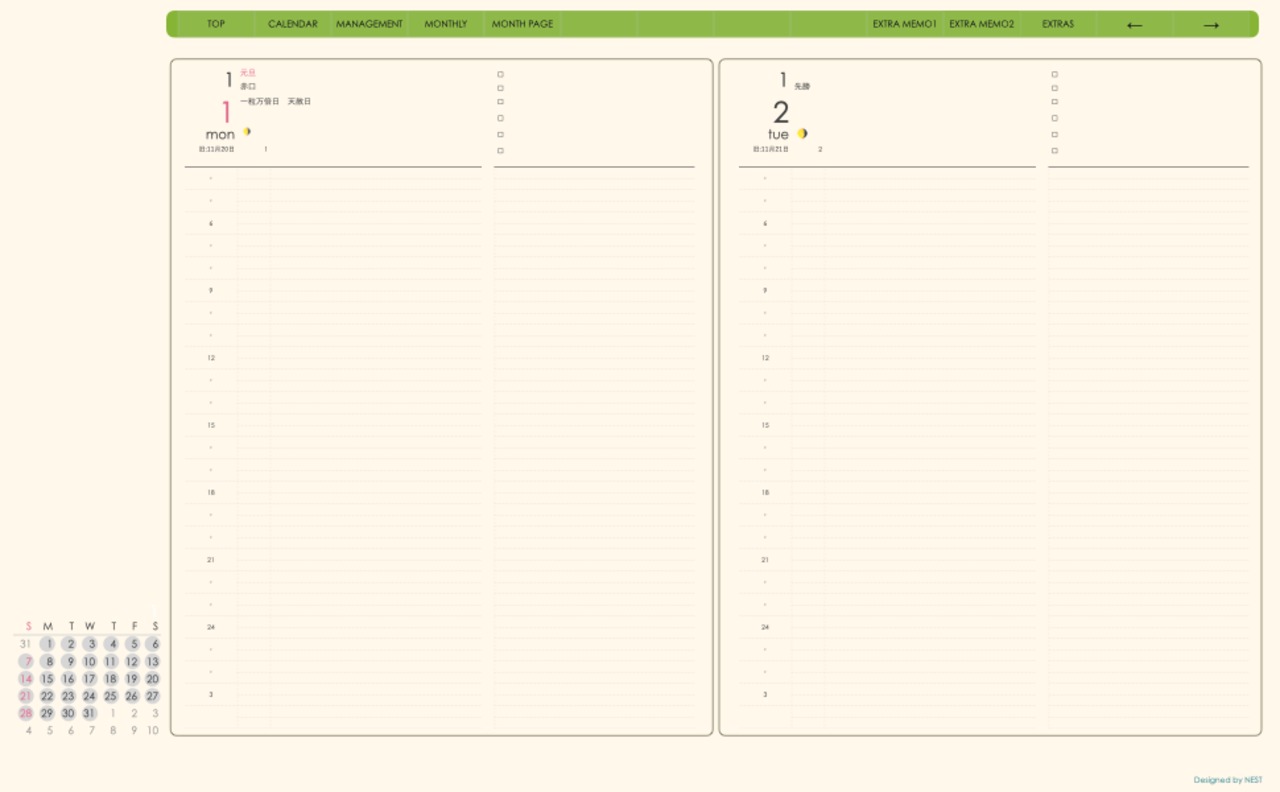Click the 24 hour label on Monday page
Screen dimensions: 1280x792
click(210, 627)
